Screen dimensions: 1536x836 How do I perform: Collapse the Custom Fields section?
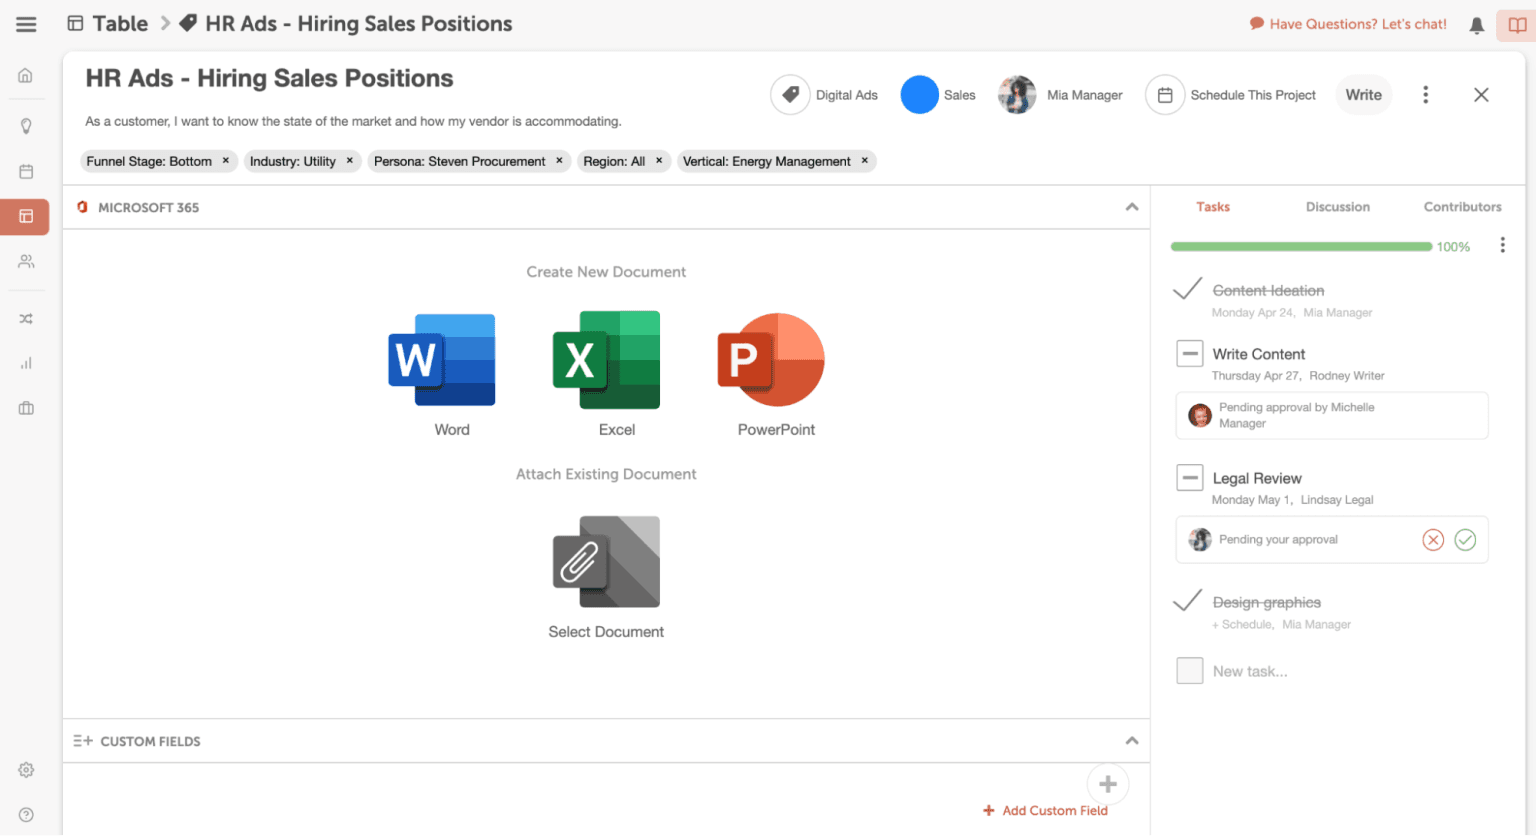click(1132, 741)
